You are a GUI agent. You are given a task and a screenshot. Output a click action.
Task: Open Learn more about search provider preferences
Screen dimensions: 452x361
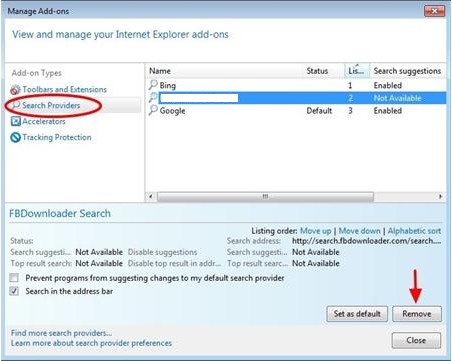pos(91,343)
